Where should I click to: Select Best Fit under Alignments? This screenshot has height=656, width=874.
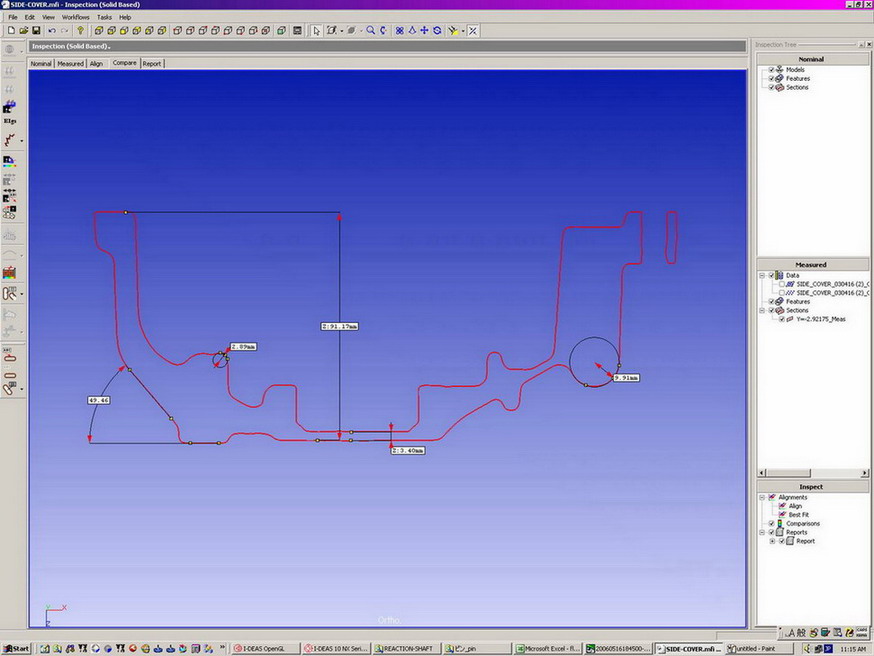[x=798, y=515]
